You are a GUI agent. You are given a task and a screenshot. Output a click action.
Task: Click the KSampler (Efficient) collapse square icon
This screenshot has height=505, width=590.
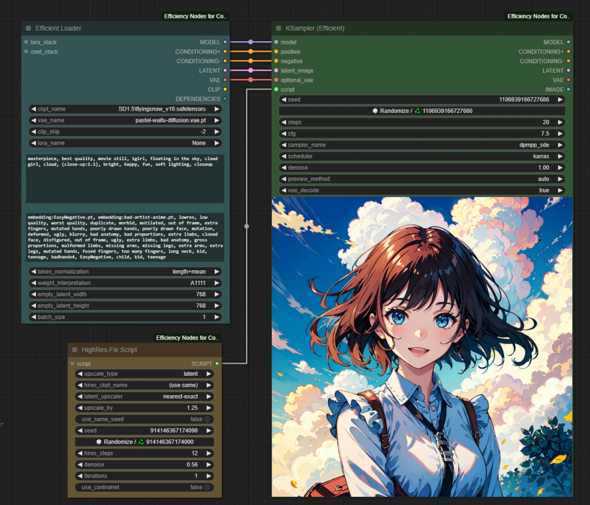click(278, 28)
